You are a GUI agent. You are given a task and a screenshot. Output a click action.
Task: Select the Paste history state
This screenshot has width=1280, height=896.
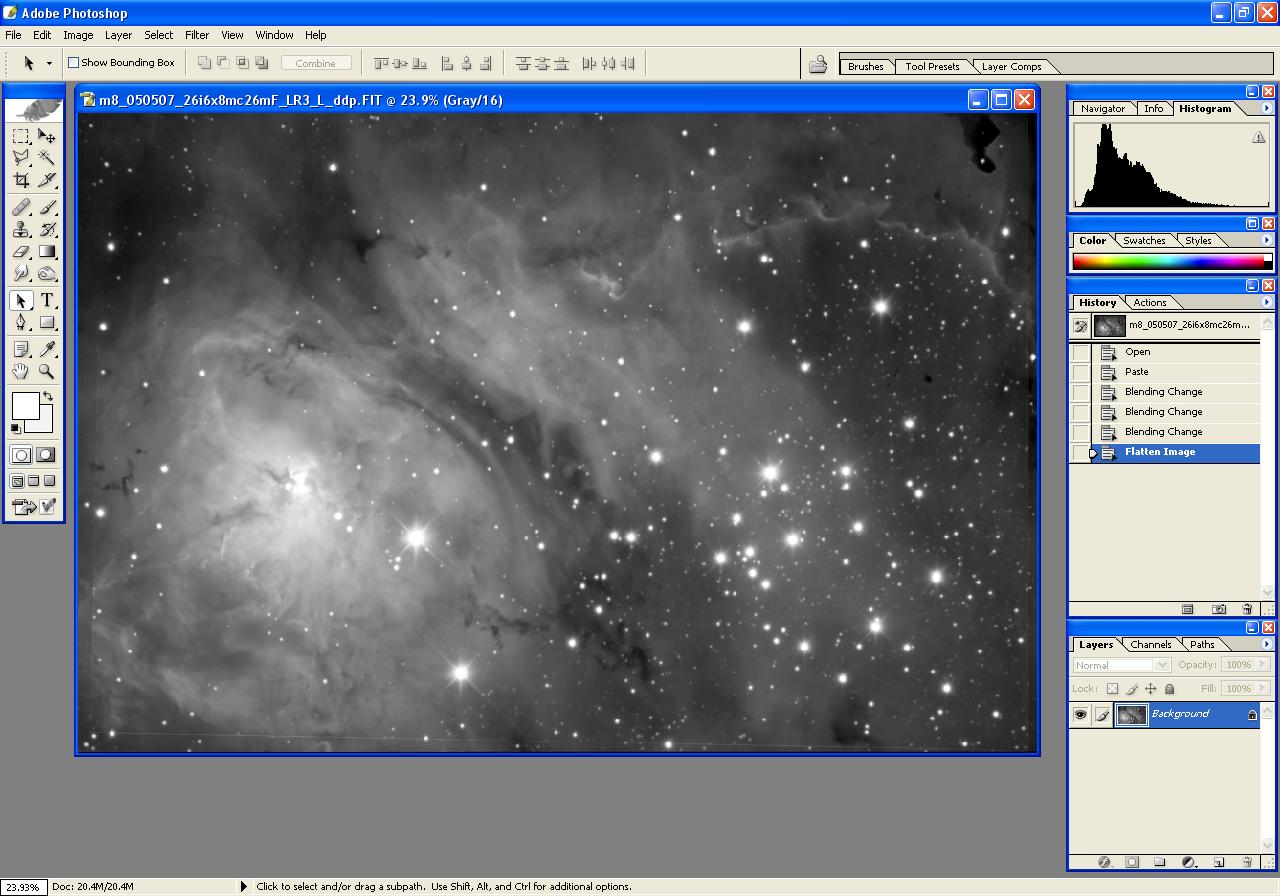click(x=1137, y=372)
